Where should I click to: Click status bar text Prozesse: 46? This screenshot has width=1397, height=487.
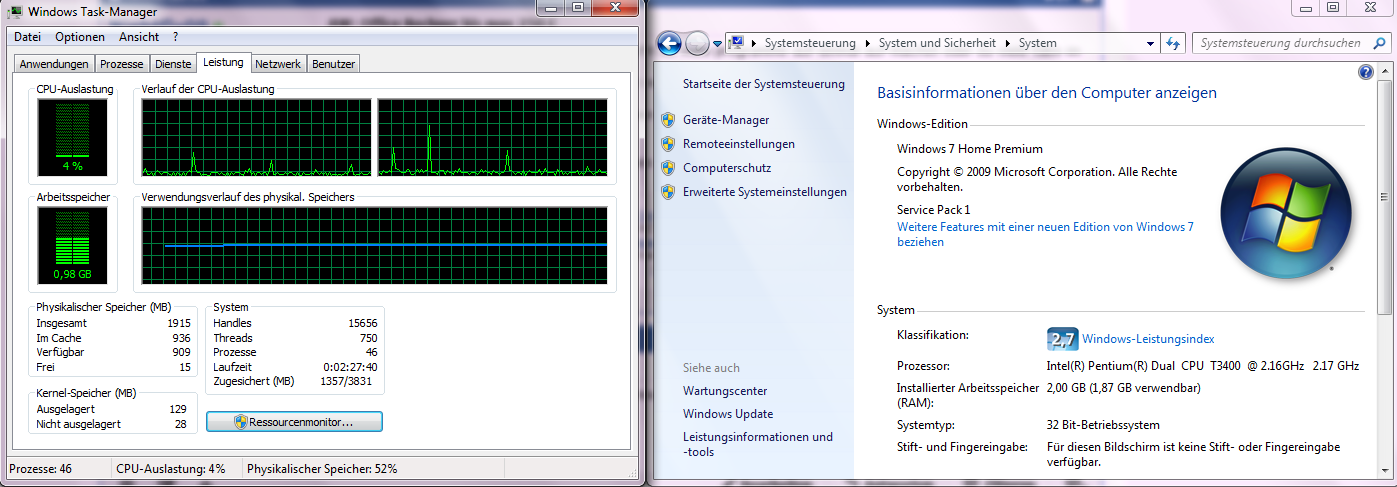pyautogui.click(x=40, y=468)
